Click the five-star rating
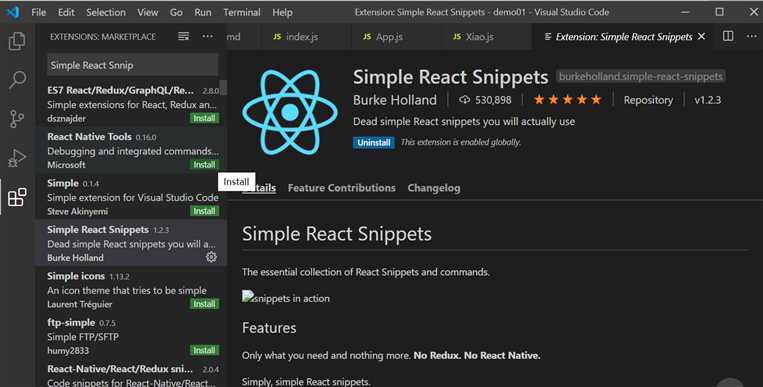 tap(567, 100)
